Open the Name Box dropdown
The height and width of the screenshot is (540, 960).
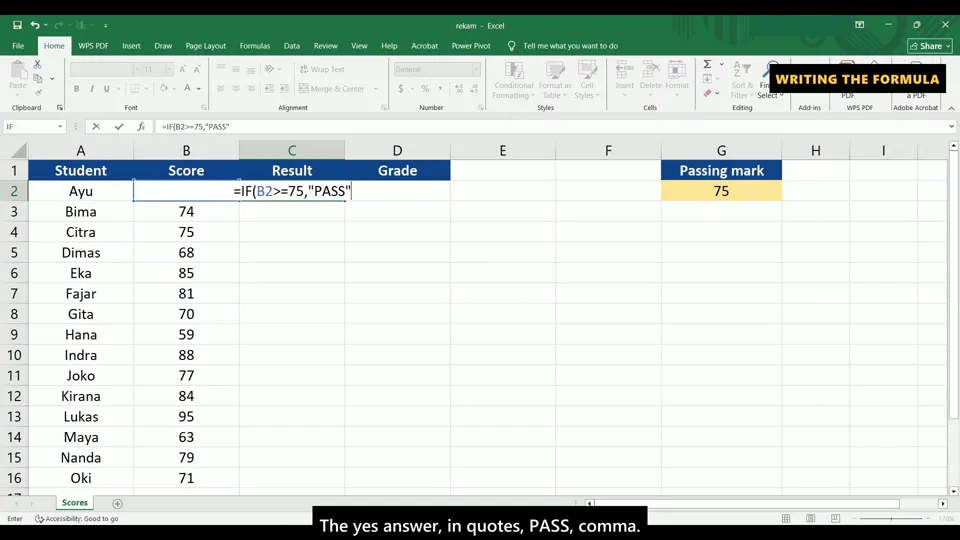[60, 127]
